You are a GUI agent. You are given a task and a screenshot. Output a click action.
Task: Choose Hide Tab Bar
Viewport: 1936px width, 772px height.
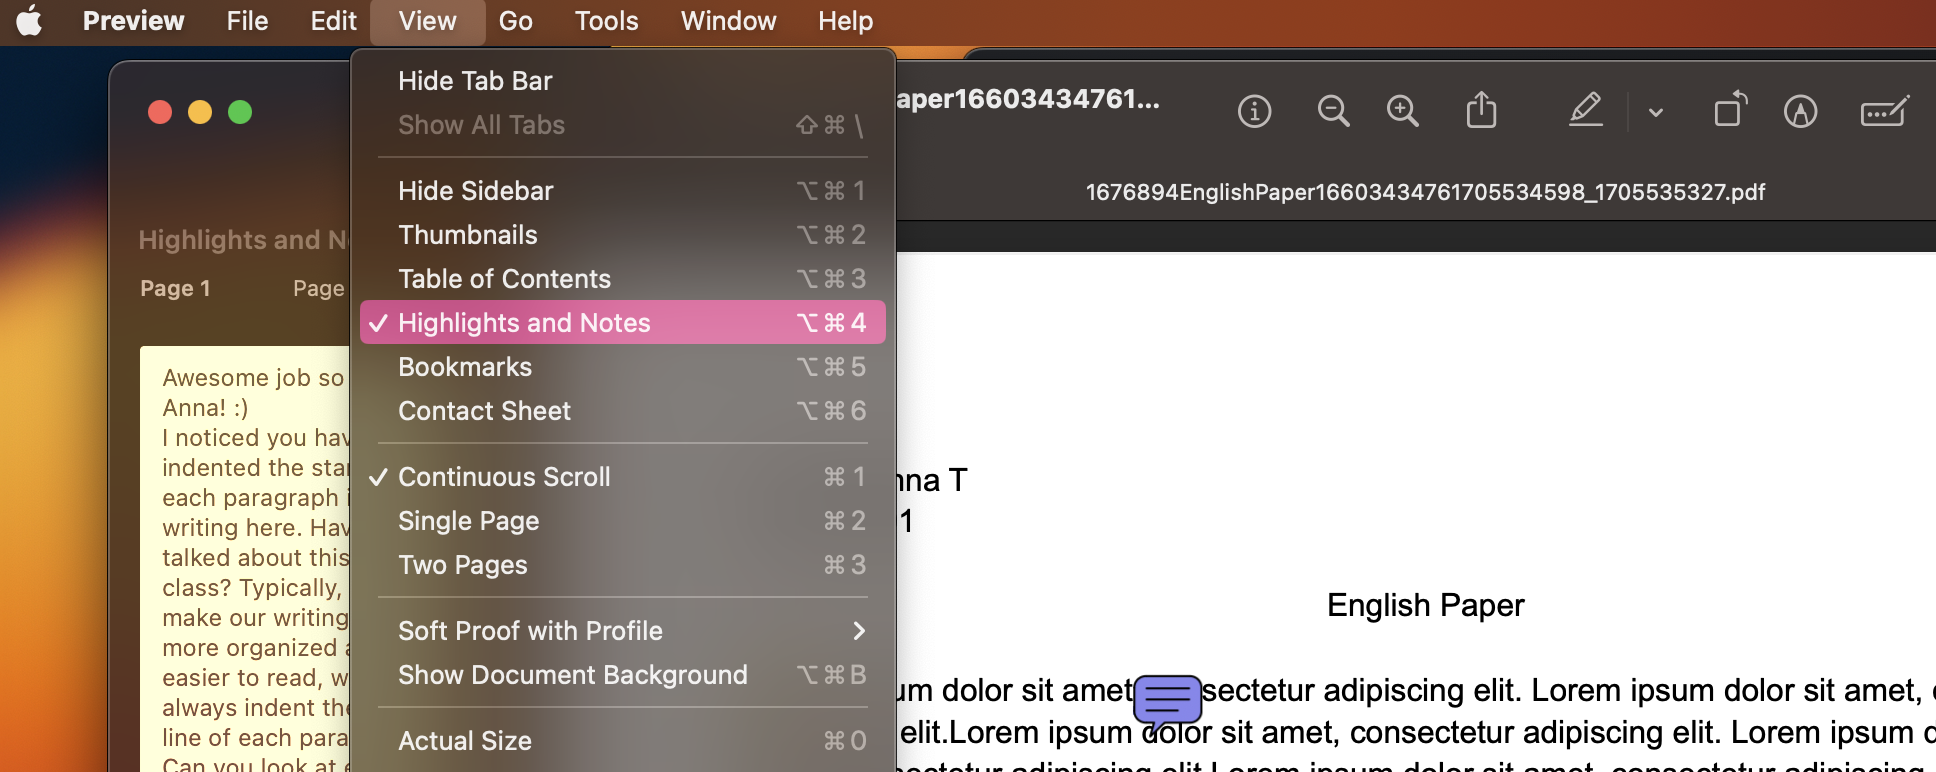[x=622, y=81]
